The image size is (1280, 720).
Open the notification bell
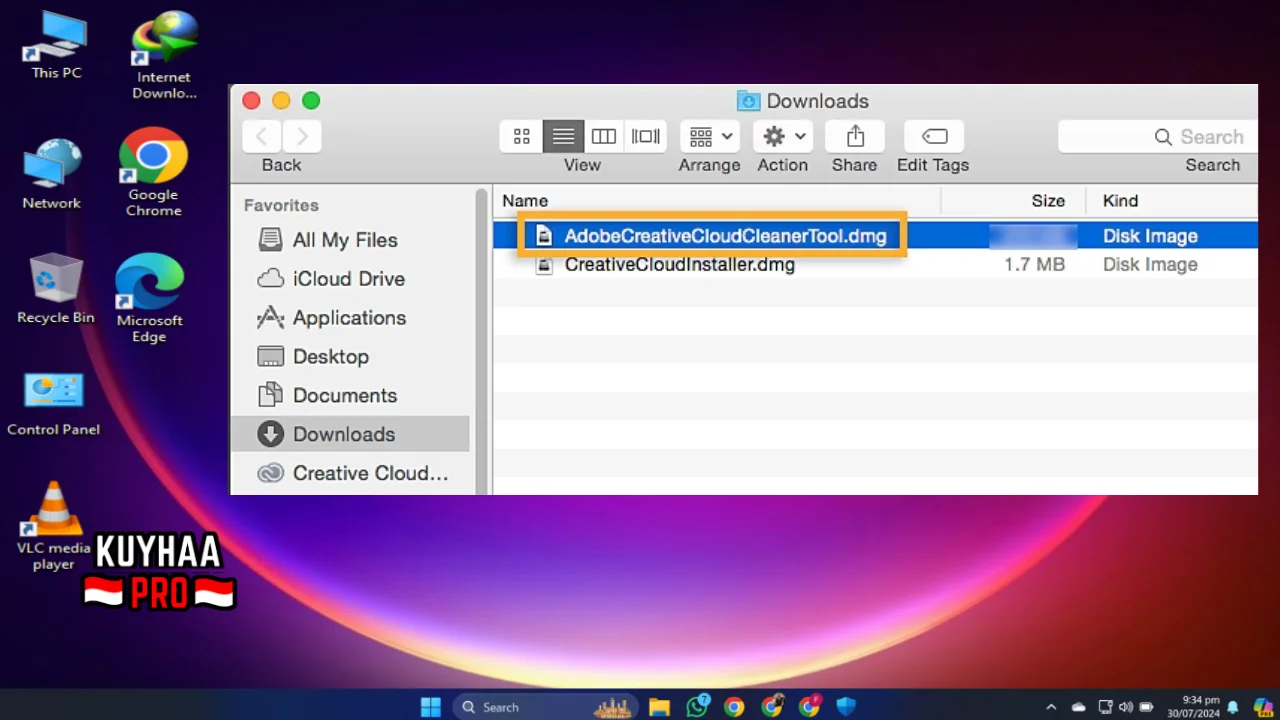click(1233, 707)
